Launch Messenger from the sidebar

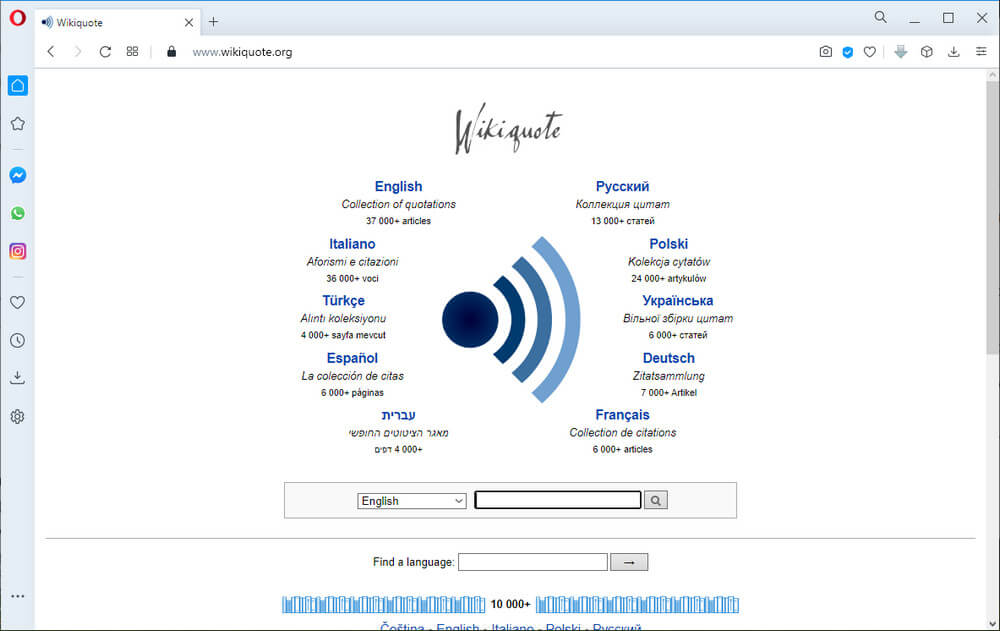(x=18, y=175)
